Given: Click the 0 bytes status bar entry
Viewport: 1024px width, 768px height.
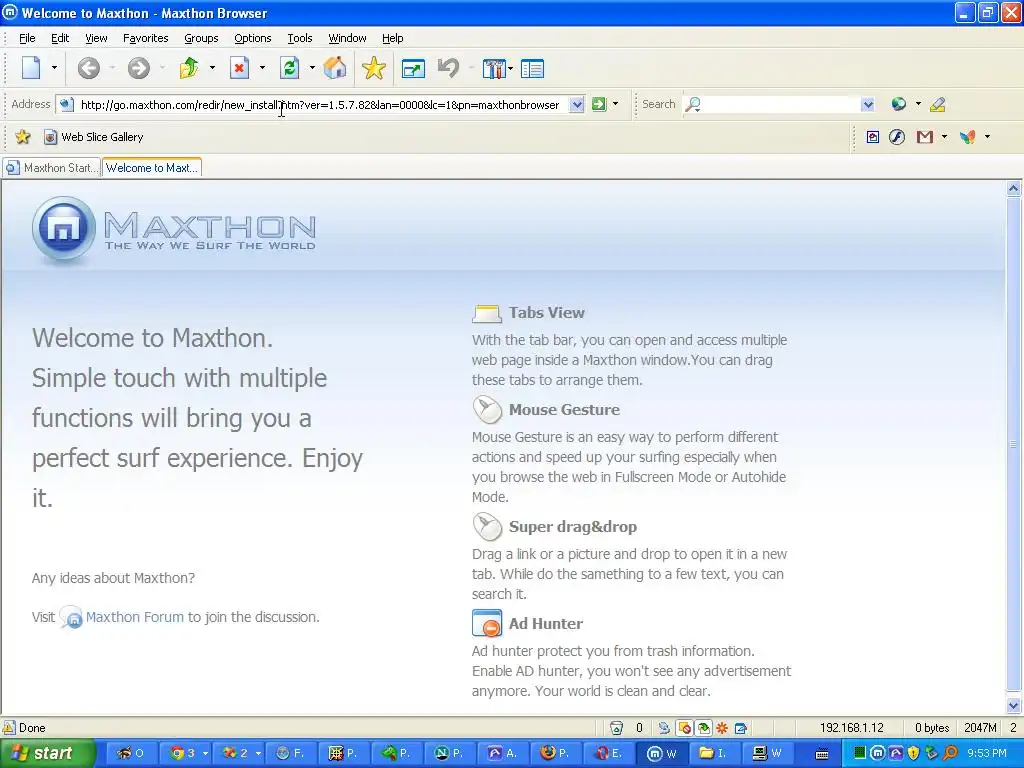Looking at the screenshot, I should (x=932, y=728).
